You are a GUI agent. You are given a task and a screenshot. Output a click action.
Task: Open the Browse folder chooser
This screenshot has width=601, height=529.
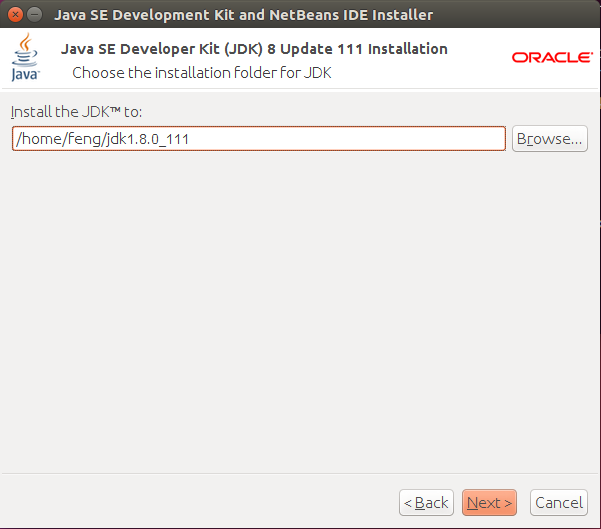coord(550,138)
